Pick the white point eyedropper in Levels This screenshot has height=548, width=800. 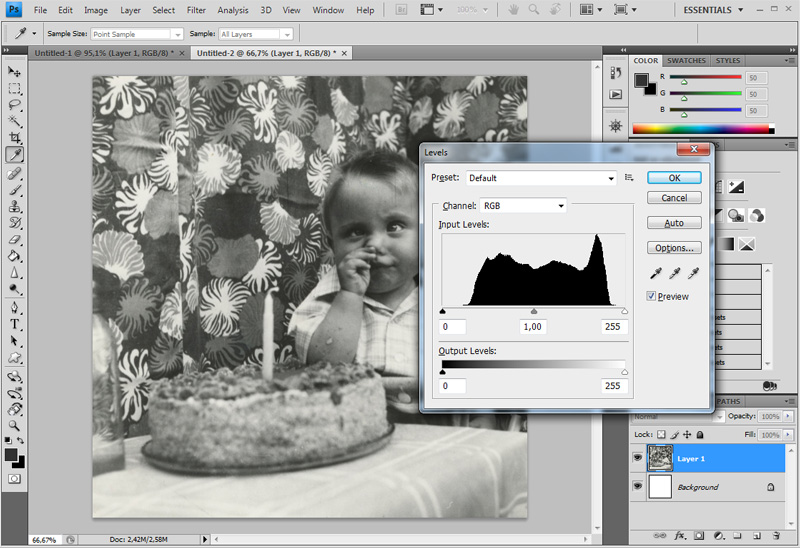(692, 273)
